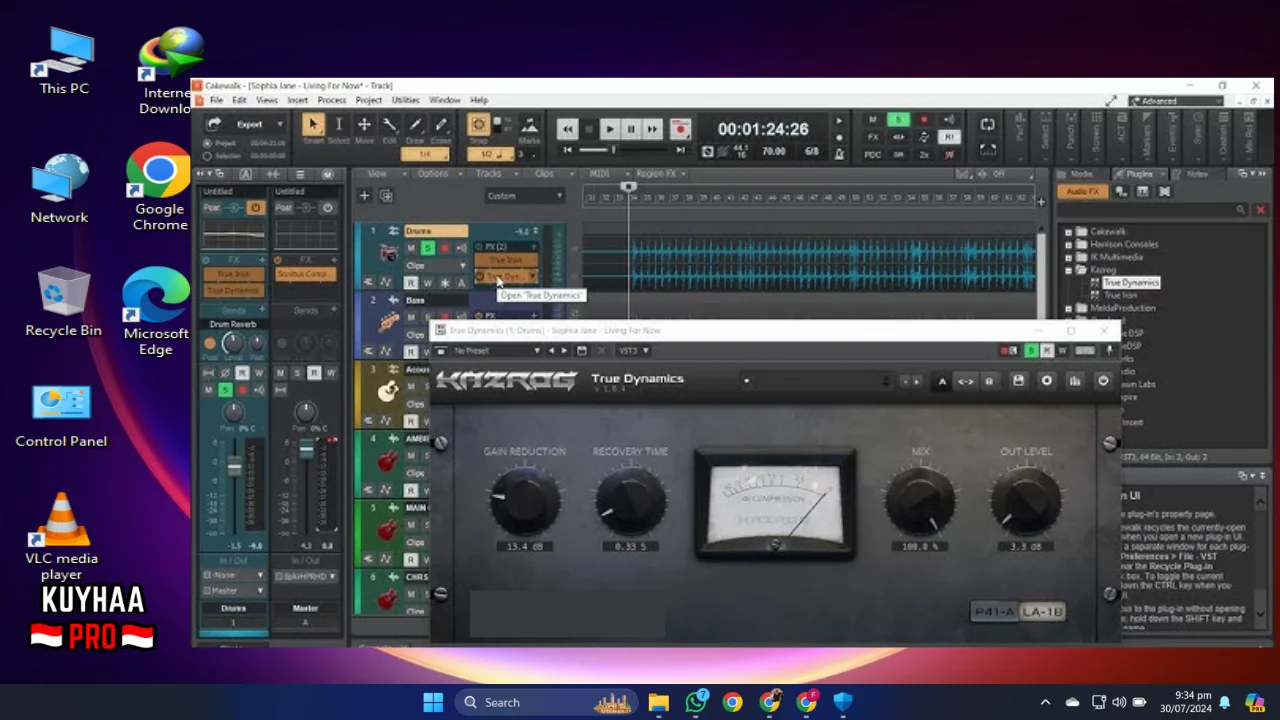Switch to the P41-A compressor model
The width and height of the screenshot is (1280, 720).
995,611
